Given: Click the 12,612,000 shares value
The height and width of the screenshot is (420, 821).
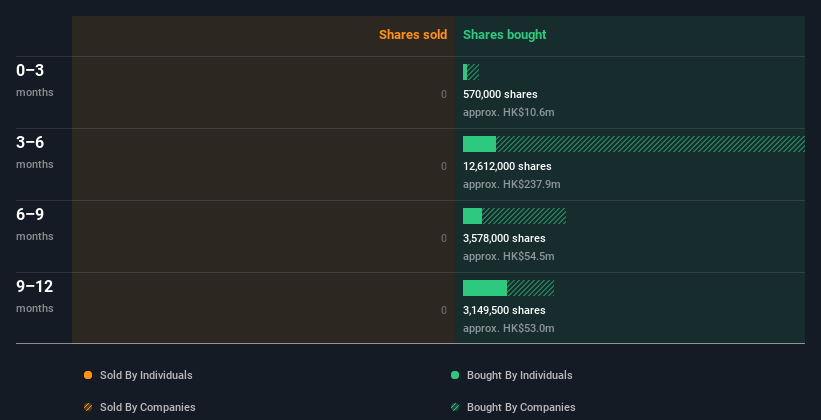Looking at the screenshot, I should point(507,166).
